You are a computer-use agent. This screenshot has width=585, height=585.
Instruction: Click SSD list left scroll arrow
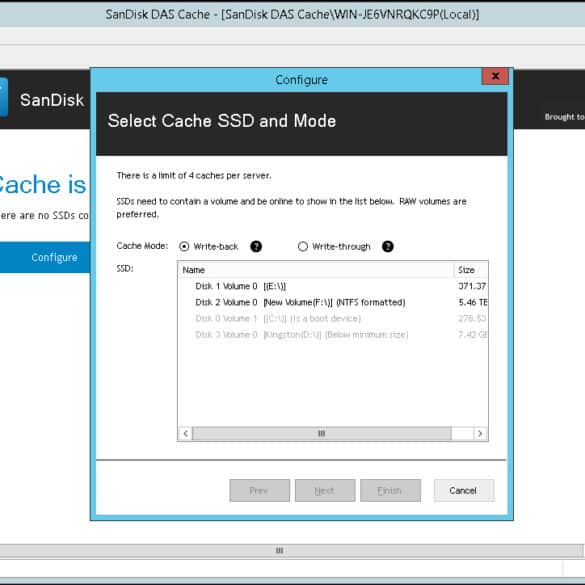[x=185, y=434]
